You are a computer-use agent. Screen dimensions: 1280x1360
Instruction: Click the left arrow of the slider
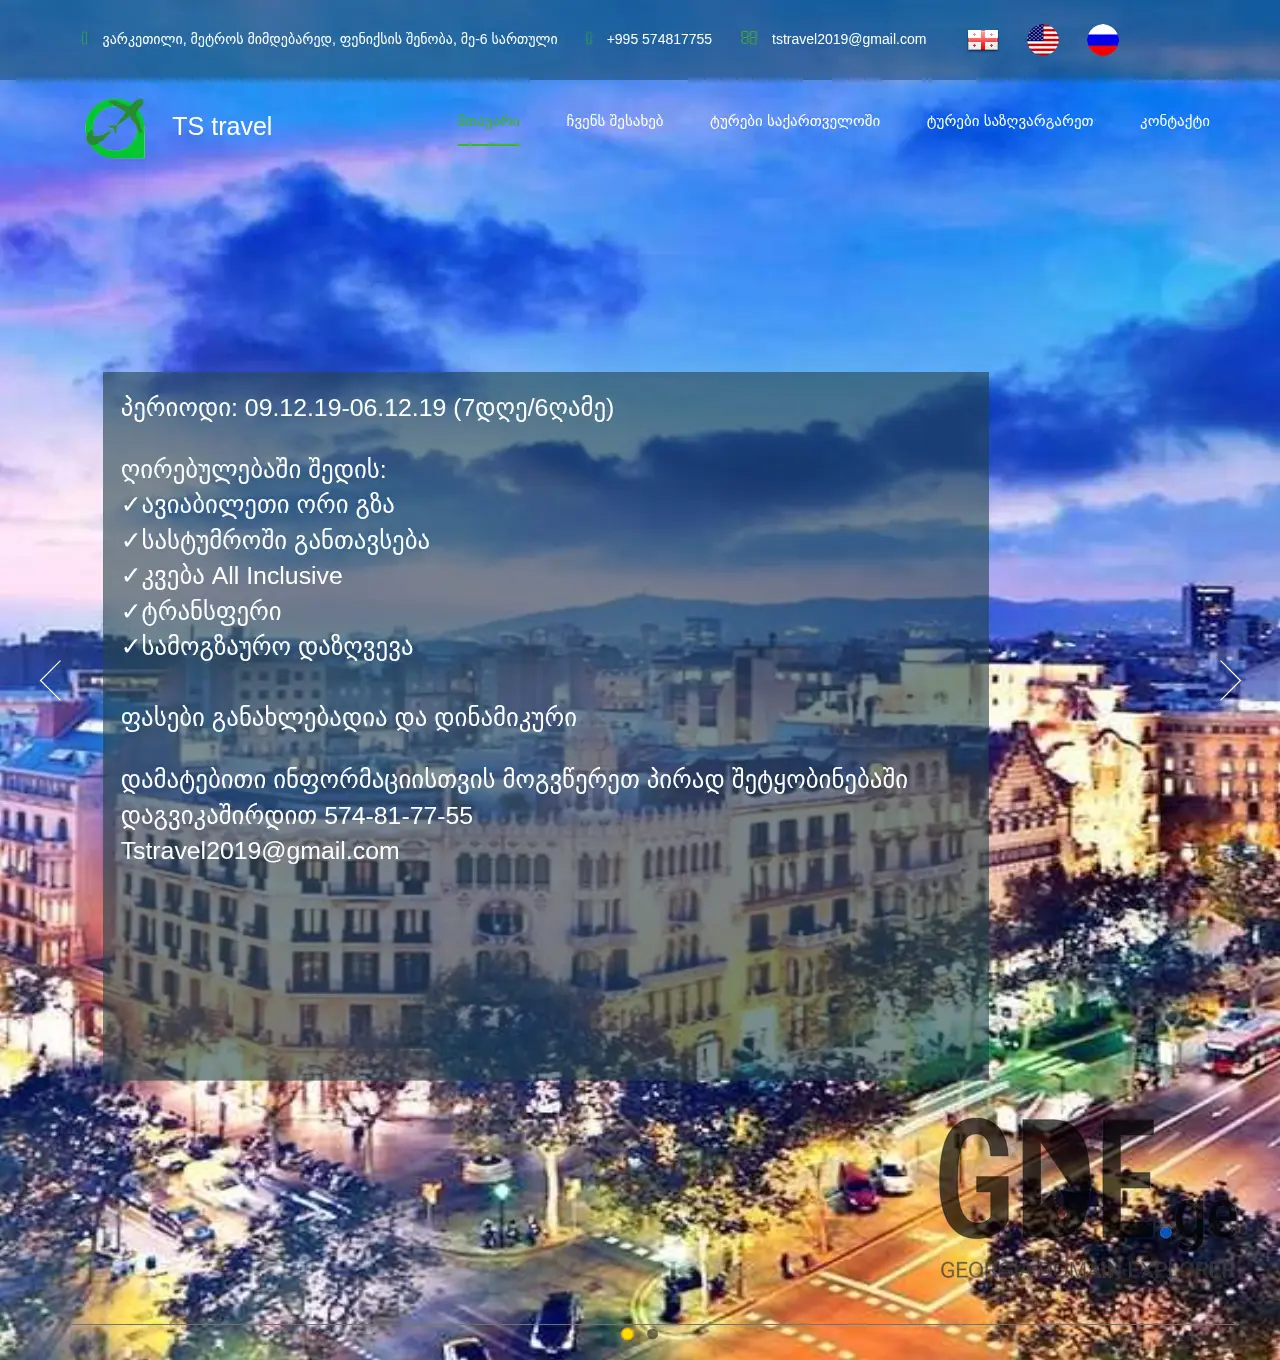coord(51,681)
